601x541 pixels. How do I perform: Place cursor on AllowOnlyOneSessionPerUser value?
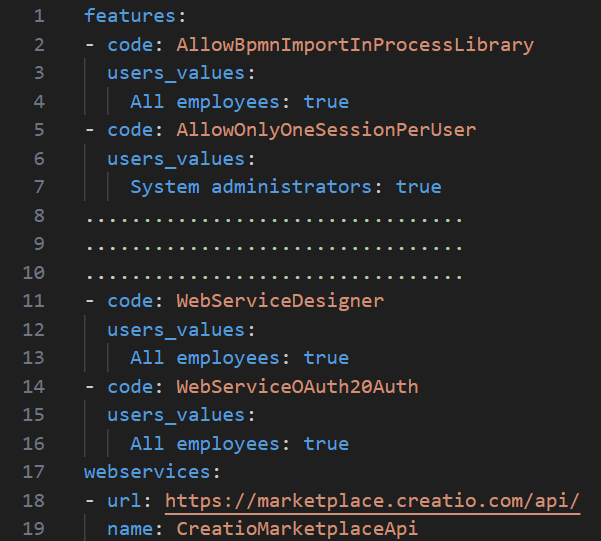tap(326, 130)
